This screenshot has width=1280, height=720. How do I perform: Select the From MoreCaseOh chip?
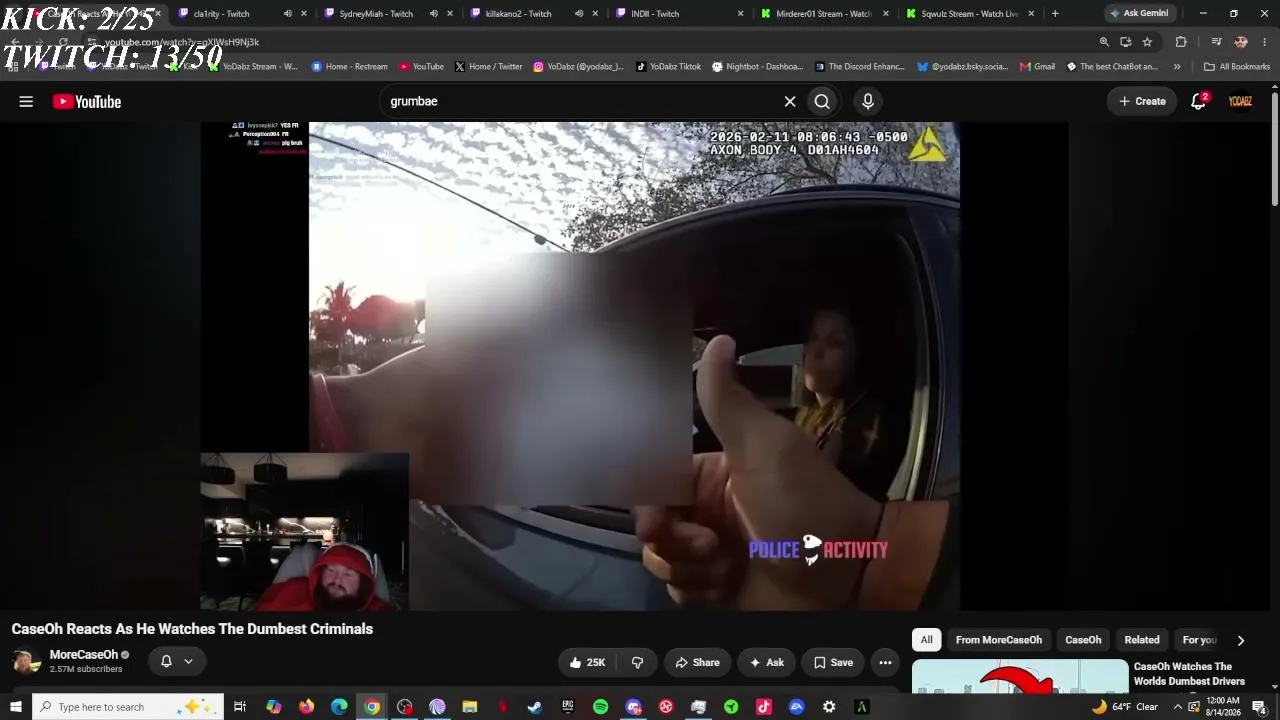click(999, 640)
